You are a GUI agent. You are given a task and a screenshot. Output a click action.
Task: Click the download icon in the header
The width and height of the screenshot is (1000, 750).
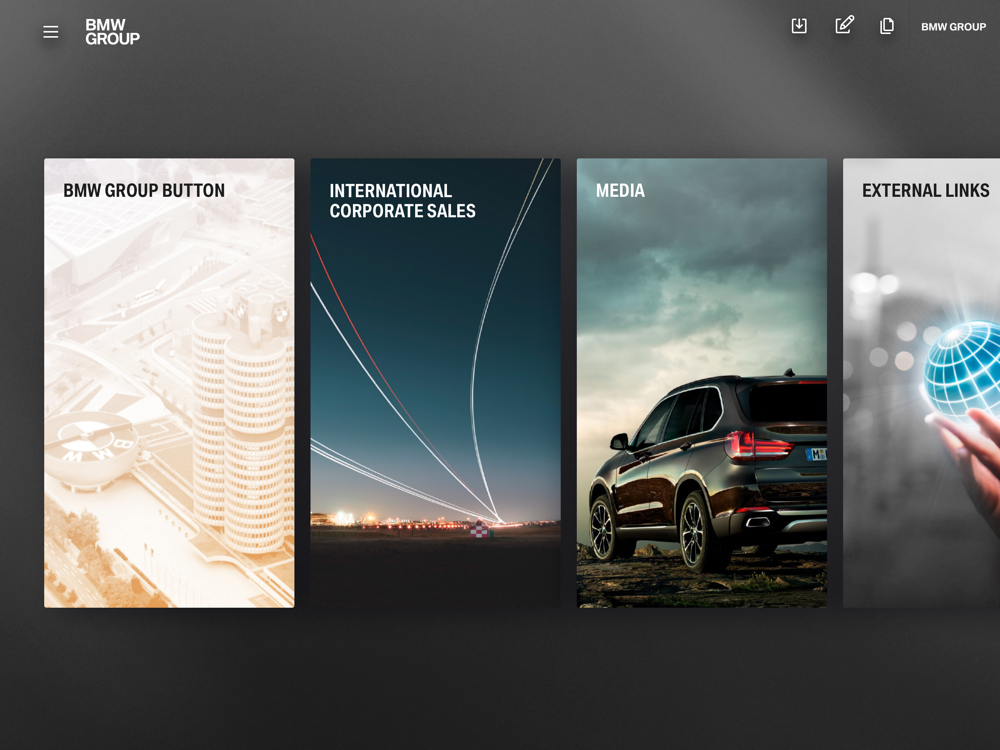click(799, 26)
